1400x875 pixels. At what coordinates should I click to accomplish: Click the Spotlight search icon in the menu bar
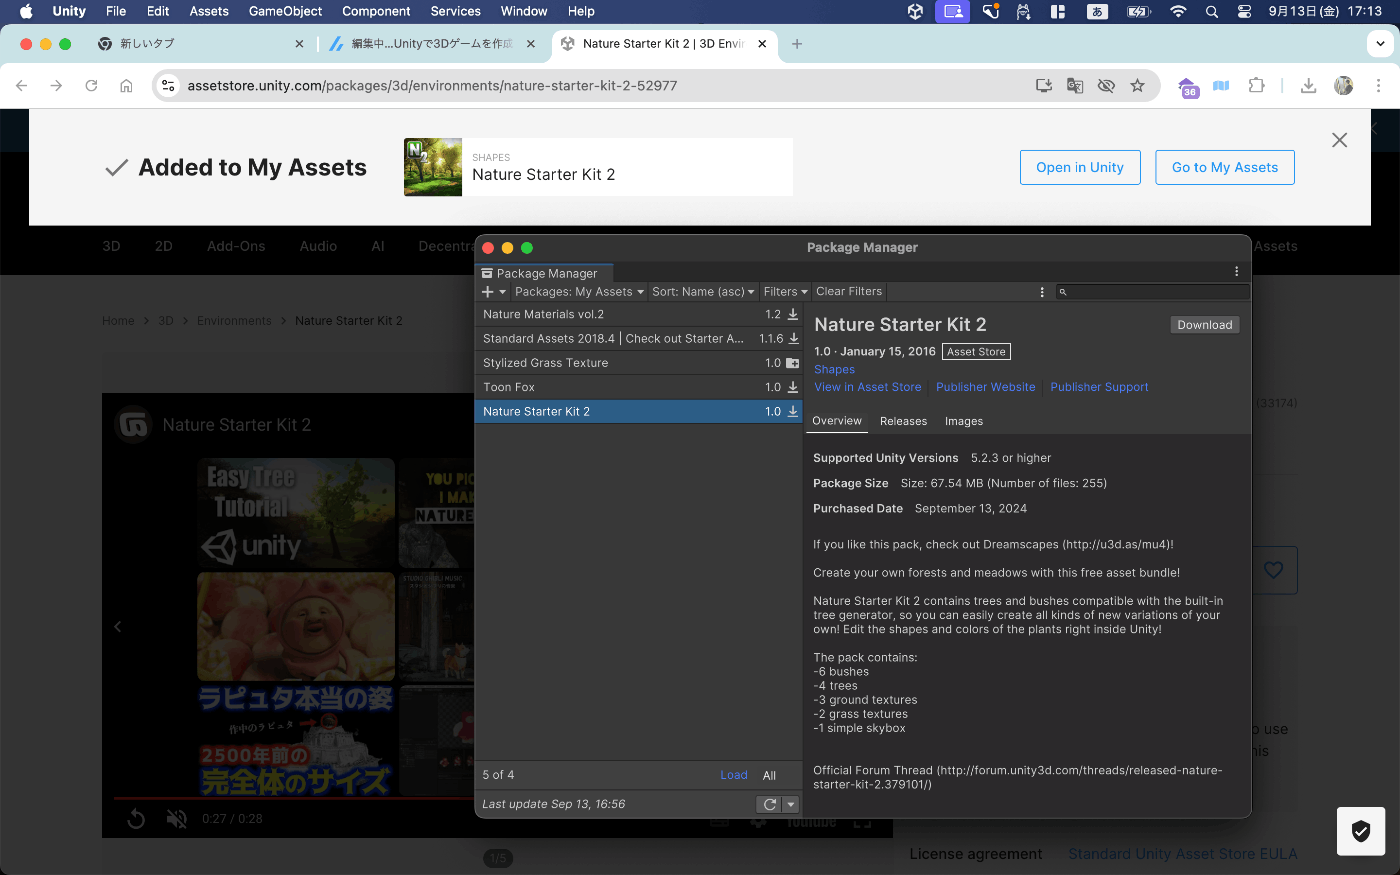point(1212,12)
